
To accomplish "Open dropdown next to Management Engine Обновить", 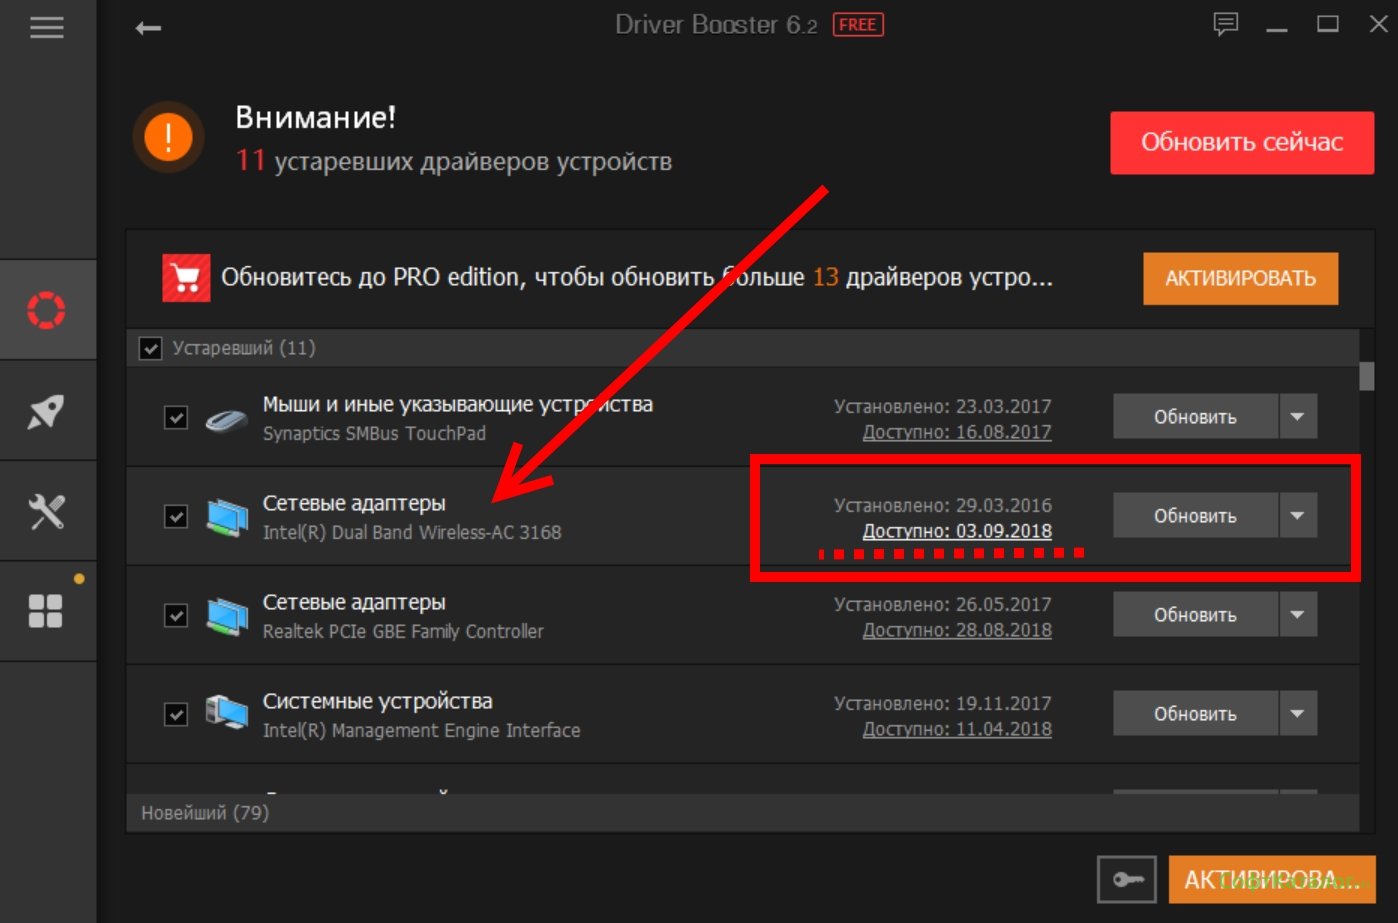I will (x=1298, y=714).
